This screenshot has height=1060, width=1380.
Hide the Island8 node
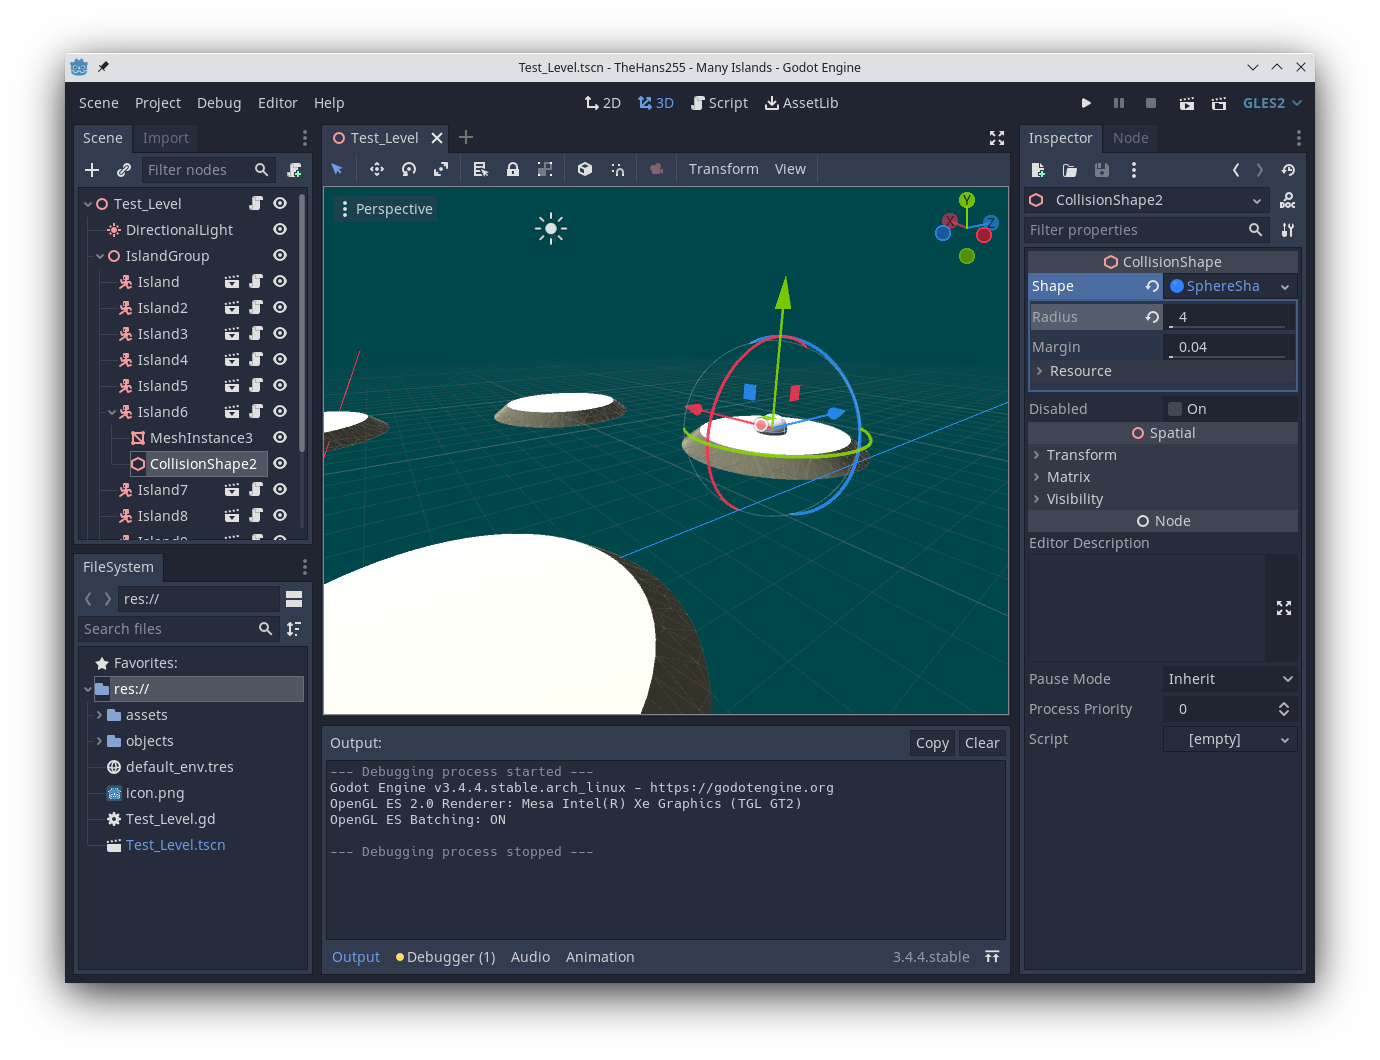(280, 515)
